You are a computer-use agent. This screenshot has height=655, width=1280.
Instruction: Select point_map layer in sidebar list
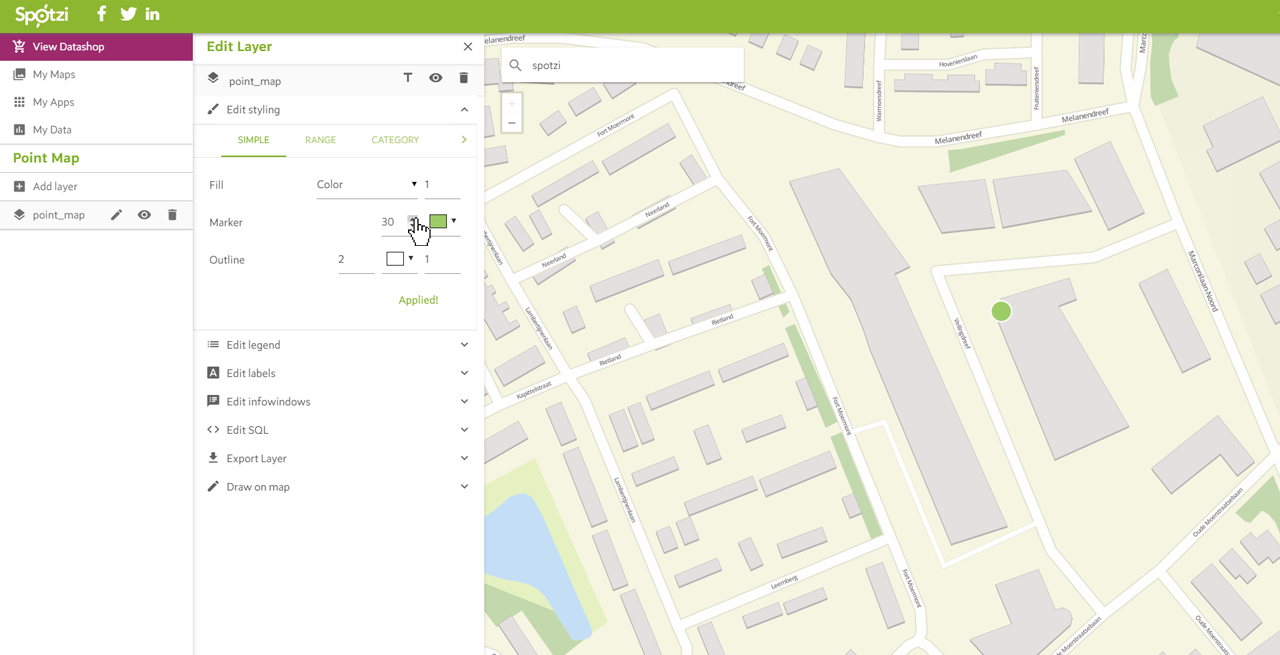(x=58, y=215)
